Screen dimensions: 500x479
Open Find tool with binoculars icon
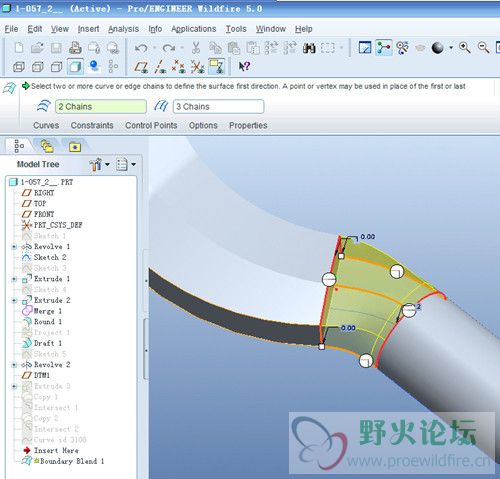tap(309, 48)
